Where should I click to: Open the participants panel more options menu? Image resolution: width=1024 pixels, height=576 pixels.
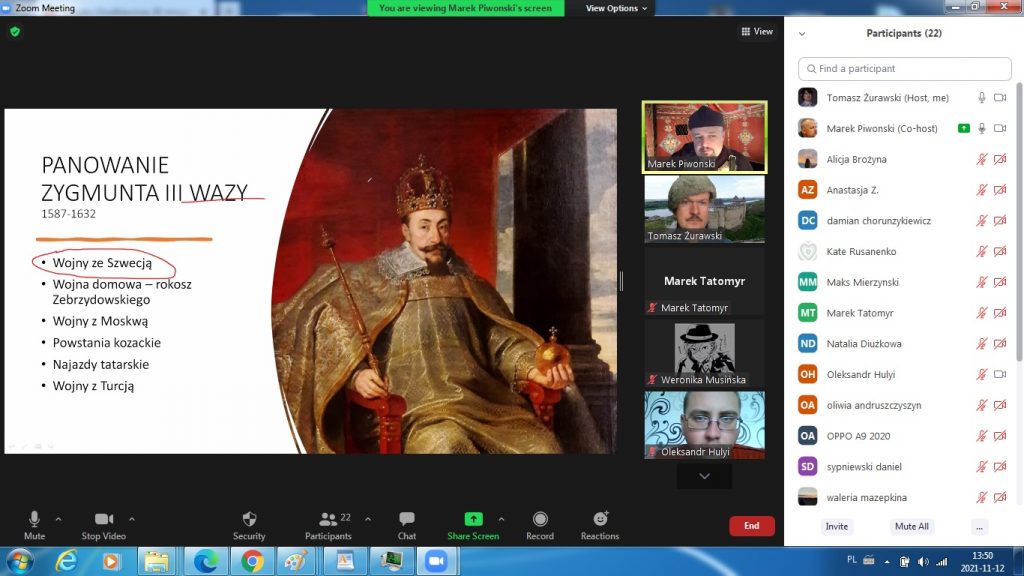tap(979, 527)
